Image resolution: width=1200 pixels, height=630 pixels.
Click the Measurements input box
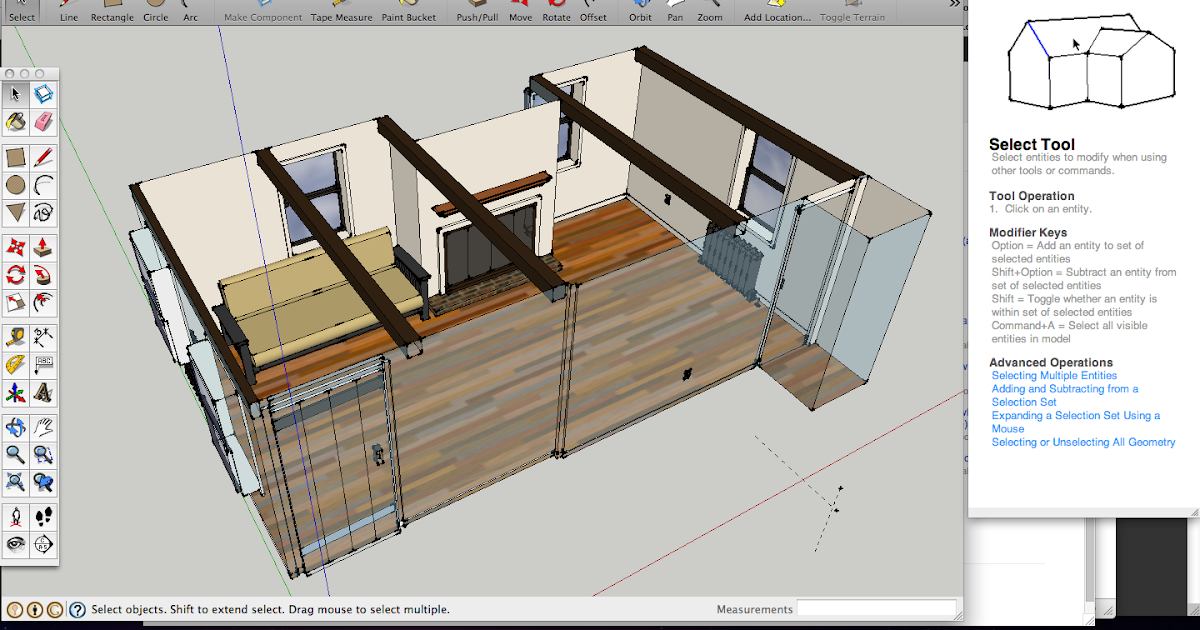876,609
